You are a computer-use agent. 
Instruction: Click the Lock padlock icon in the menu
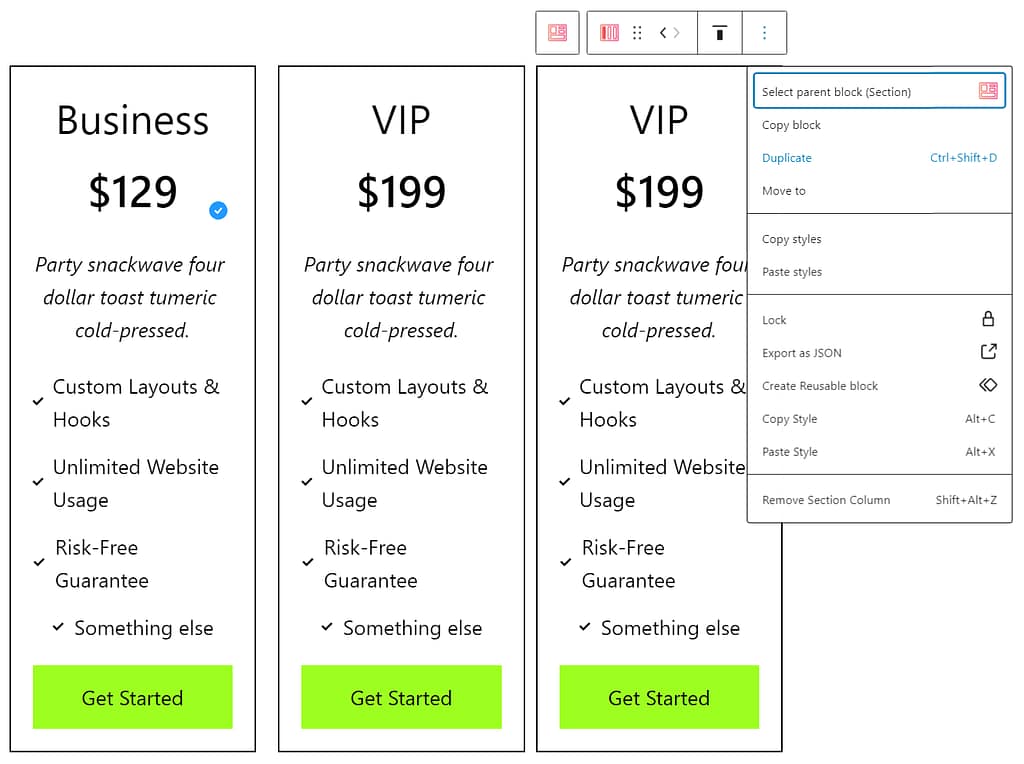click(x=988, y=319)
